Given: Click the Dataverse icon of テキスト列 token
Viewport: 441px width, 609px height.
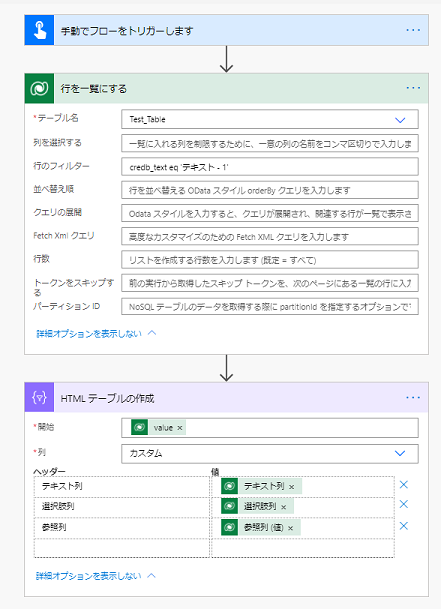Looking at the screenshot, I should point(229,486).
